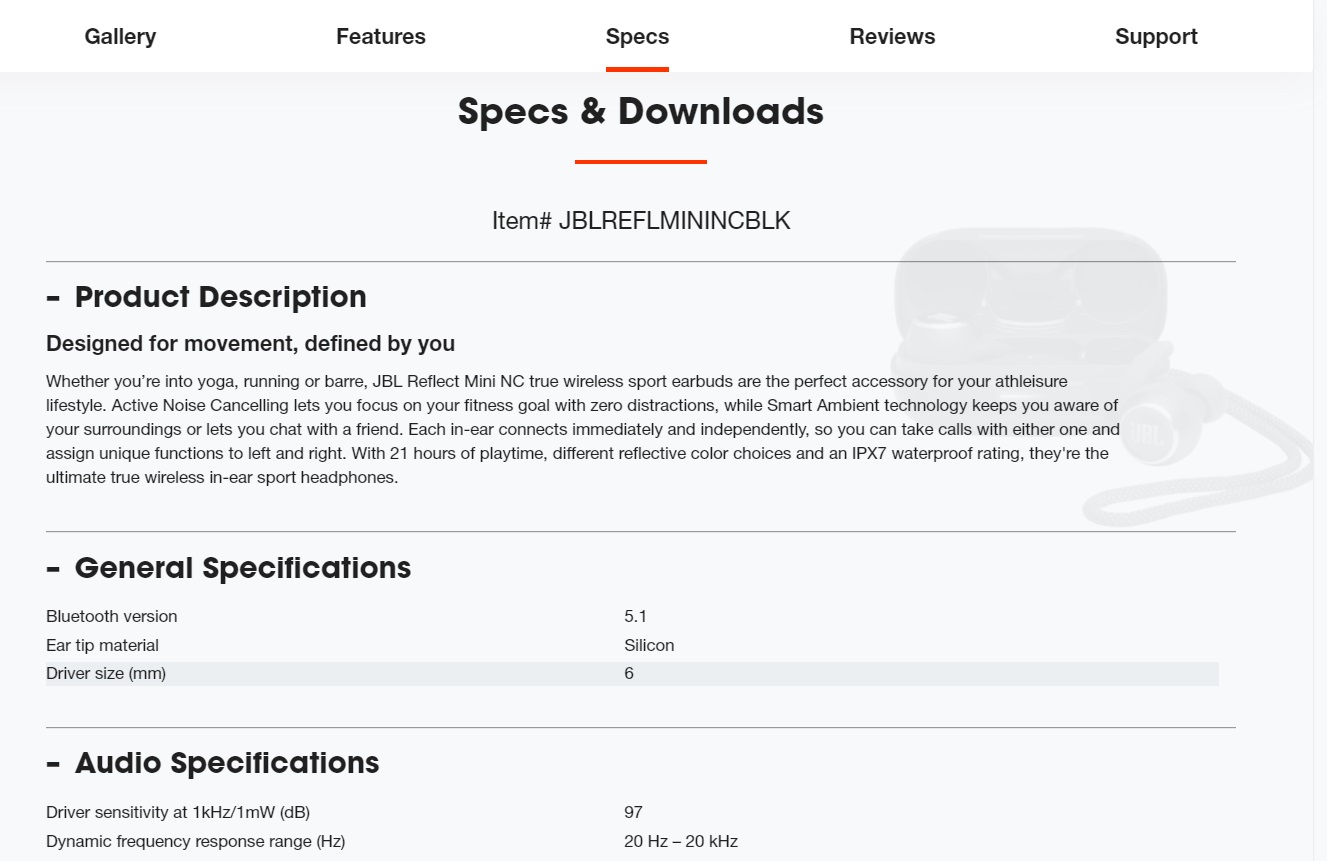Select the Driver size (mm) row
The image size is (1327, 861).
pos(632,674)
